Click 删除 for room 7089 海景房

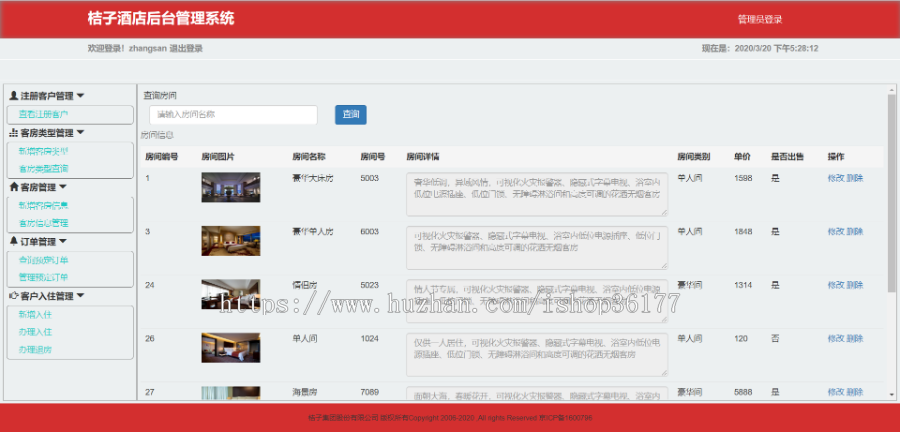pyautogui.click(x=855, y=392)
